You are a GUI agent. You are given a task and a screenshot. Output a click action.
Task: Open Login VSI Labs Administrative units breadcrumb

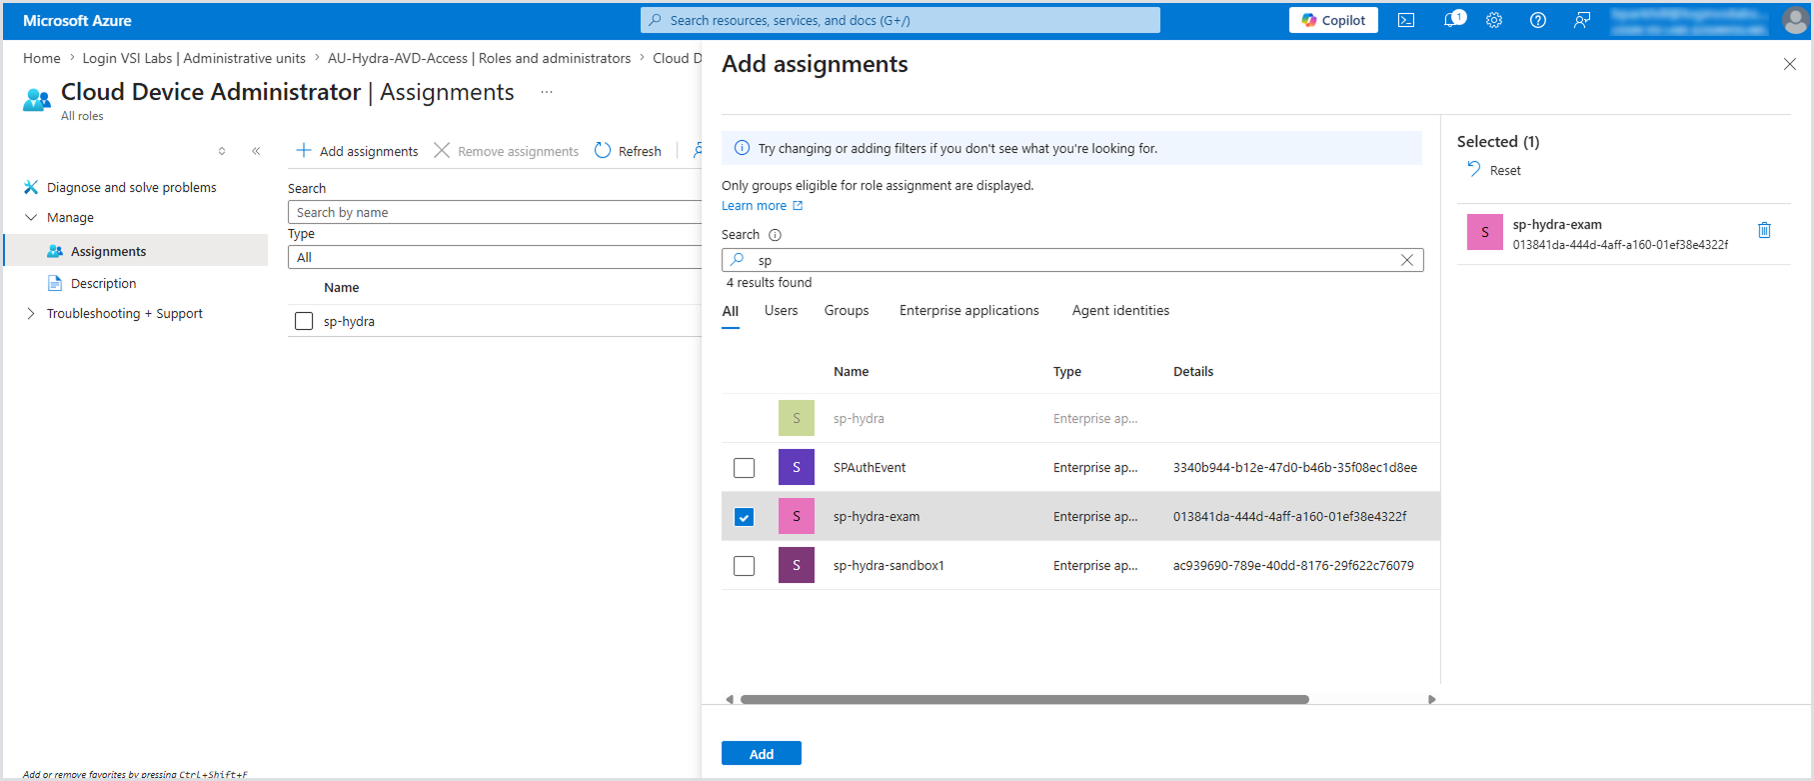pyautogui.click(x=194, y=58)
